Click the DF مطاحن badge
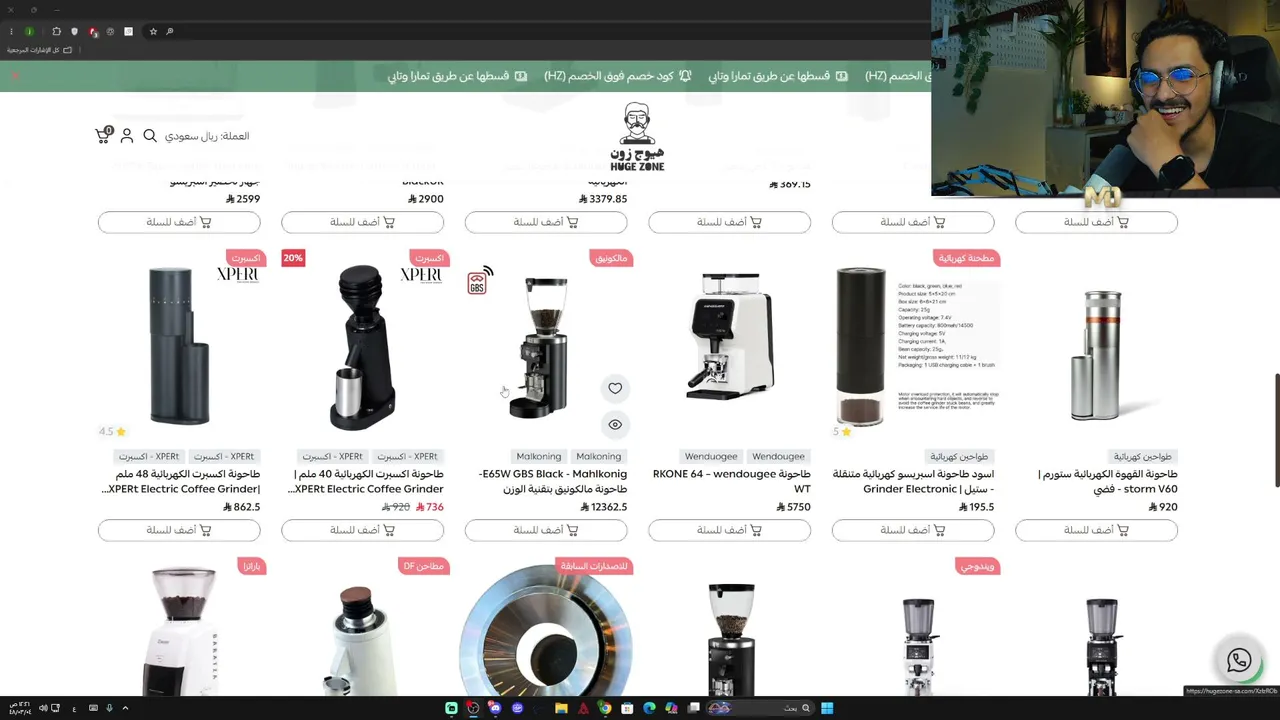This screenshot has height=720, width=1280. pyautogui.click(x=422, y=566)
